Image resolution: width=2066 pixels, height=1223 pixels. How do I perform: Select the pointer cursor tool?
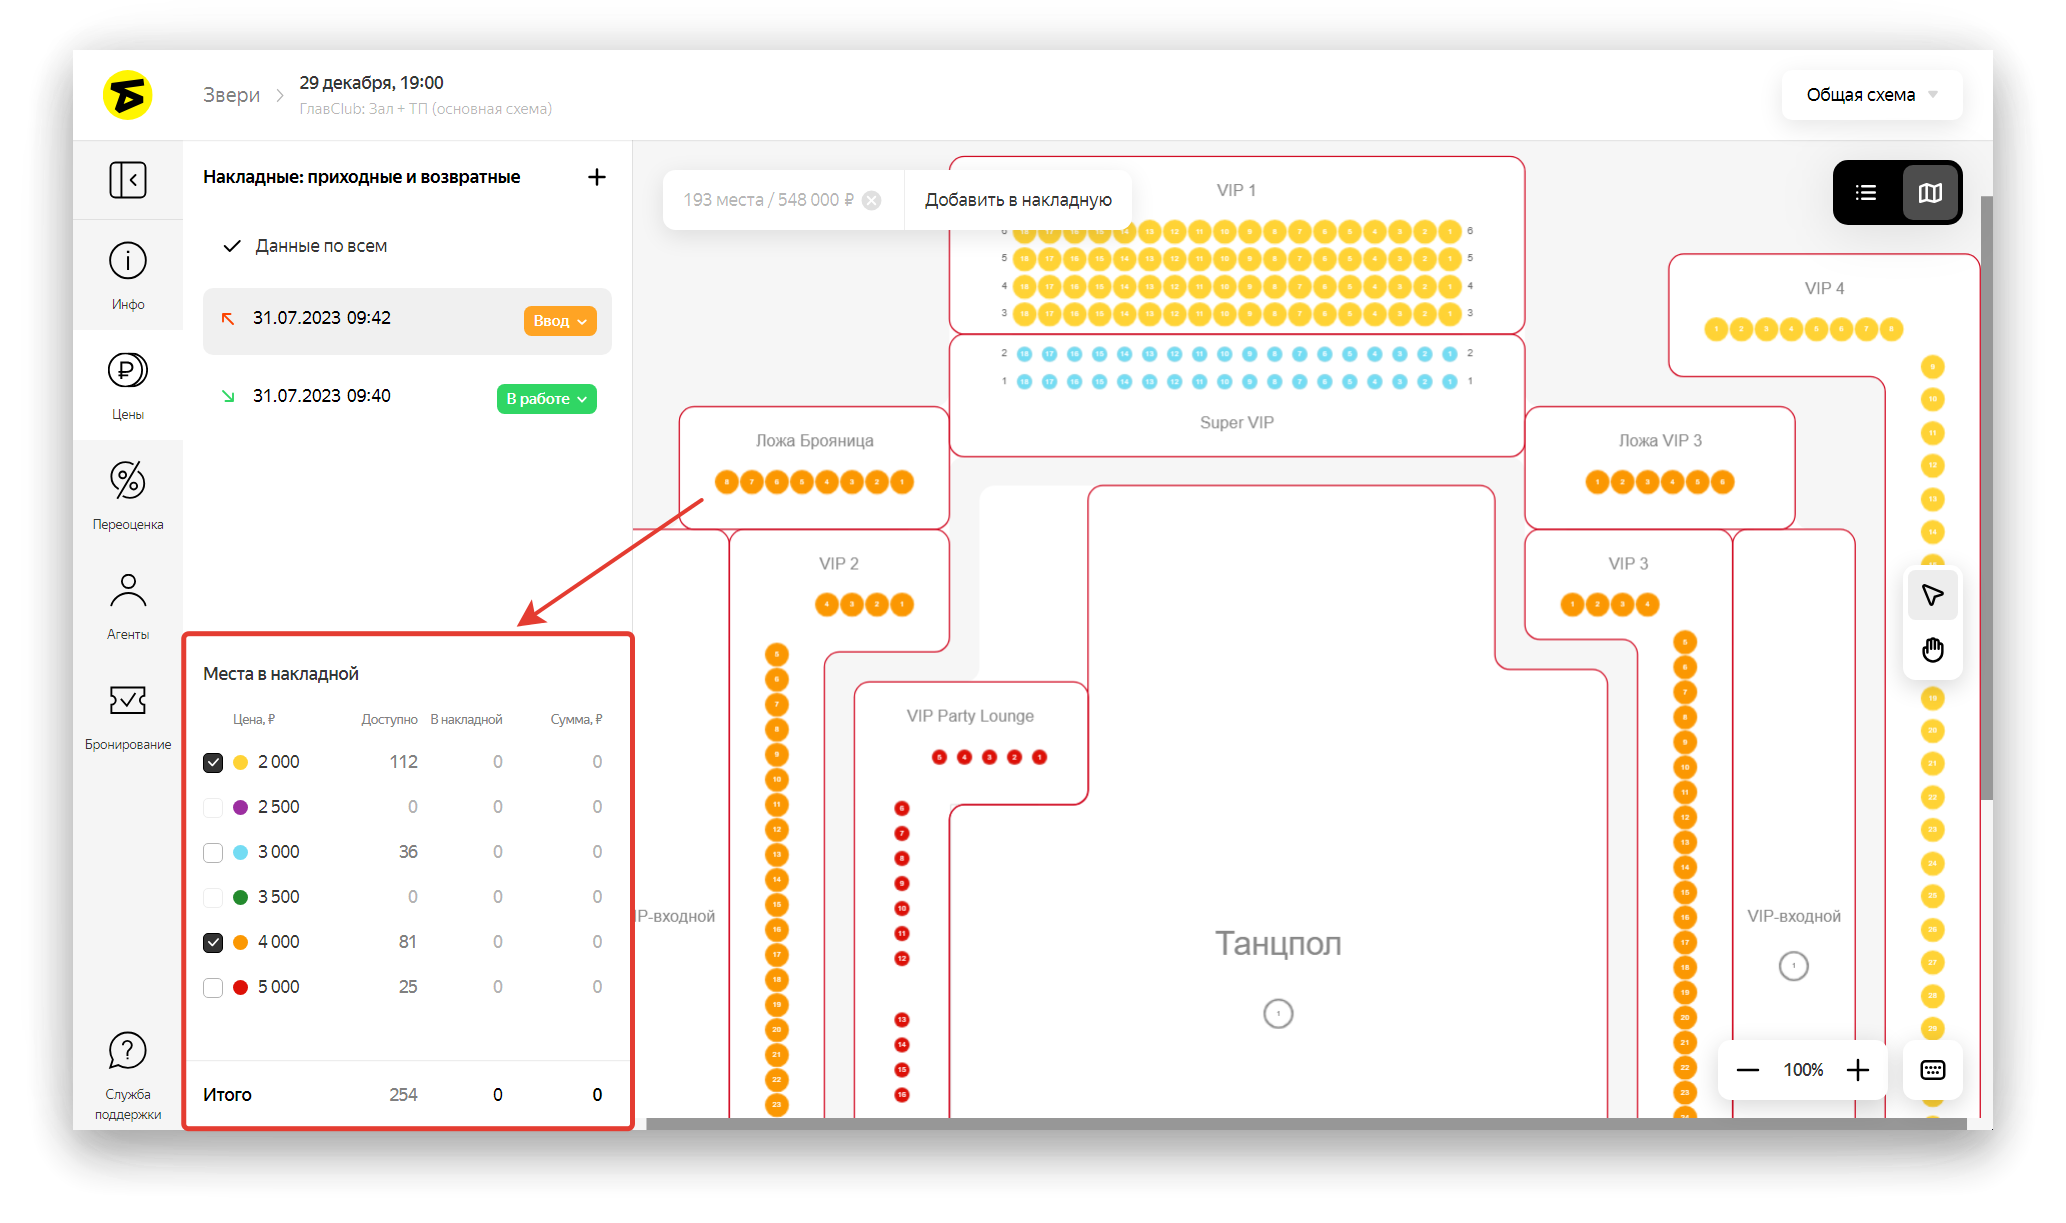(1933, 596)
